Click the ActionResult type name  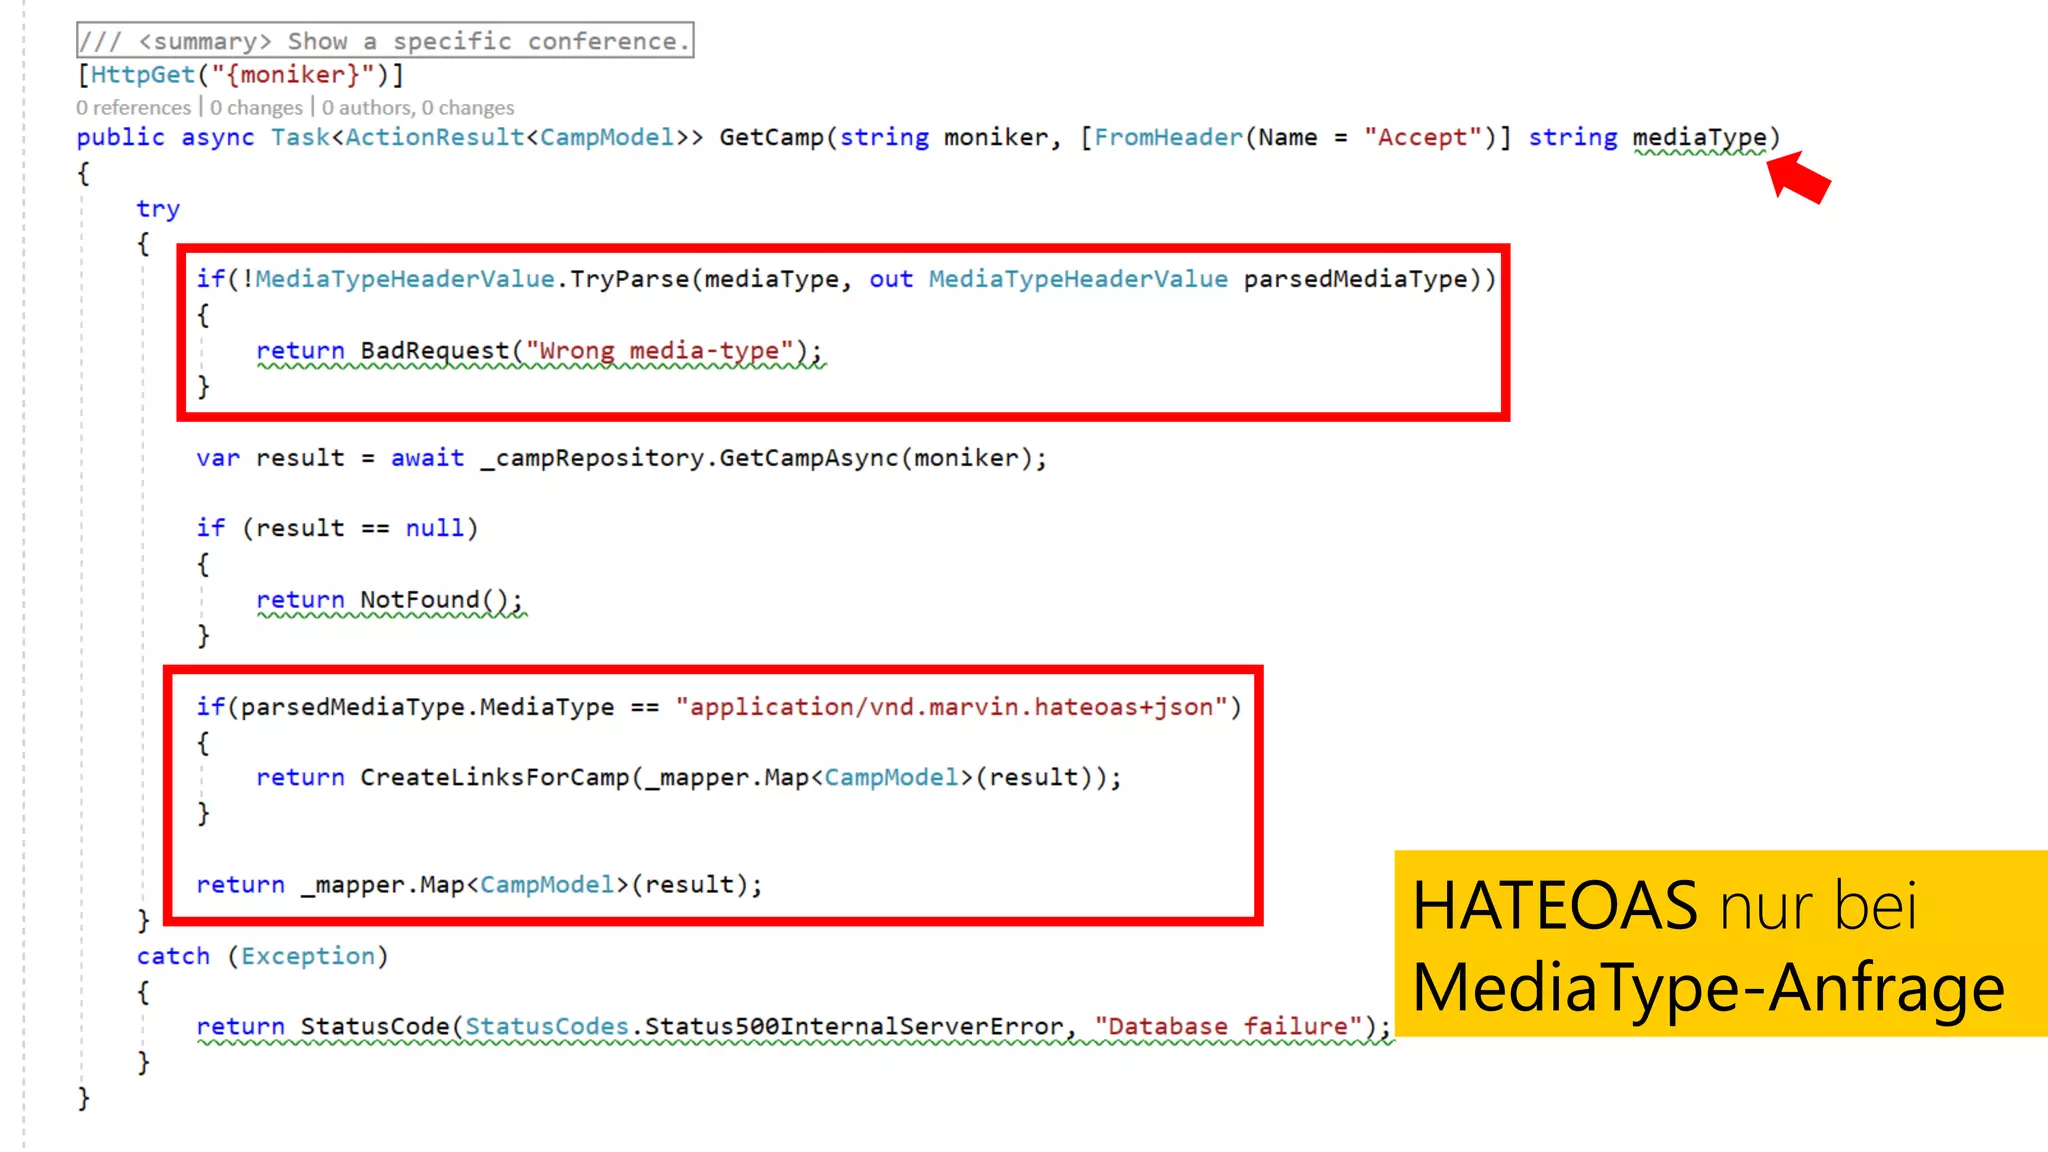436,137
